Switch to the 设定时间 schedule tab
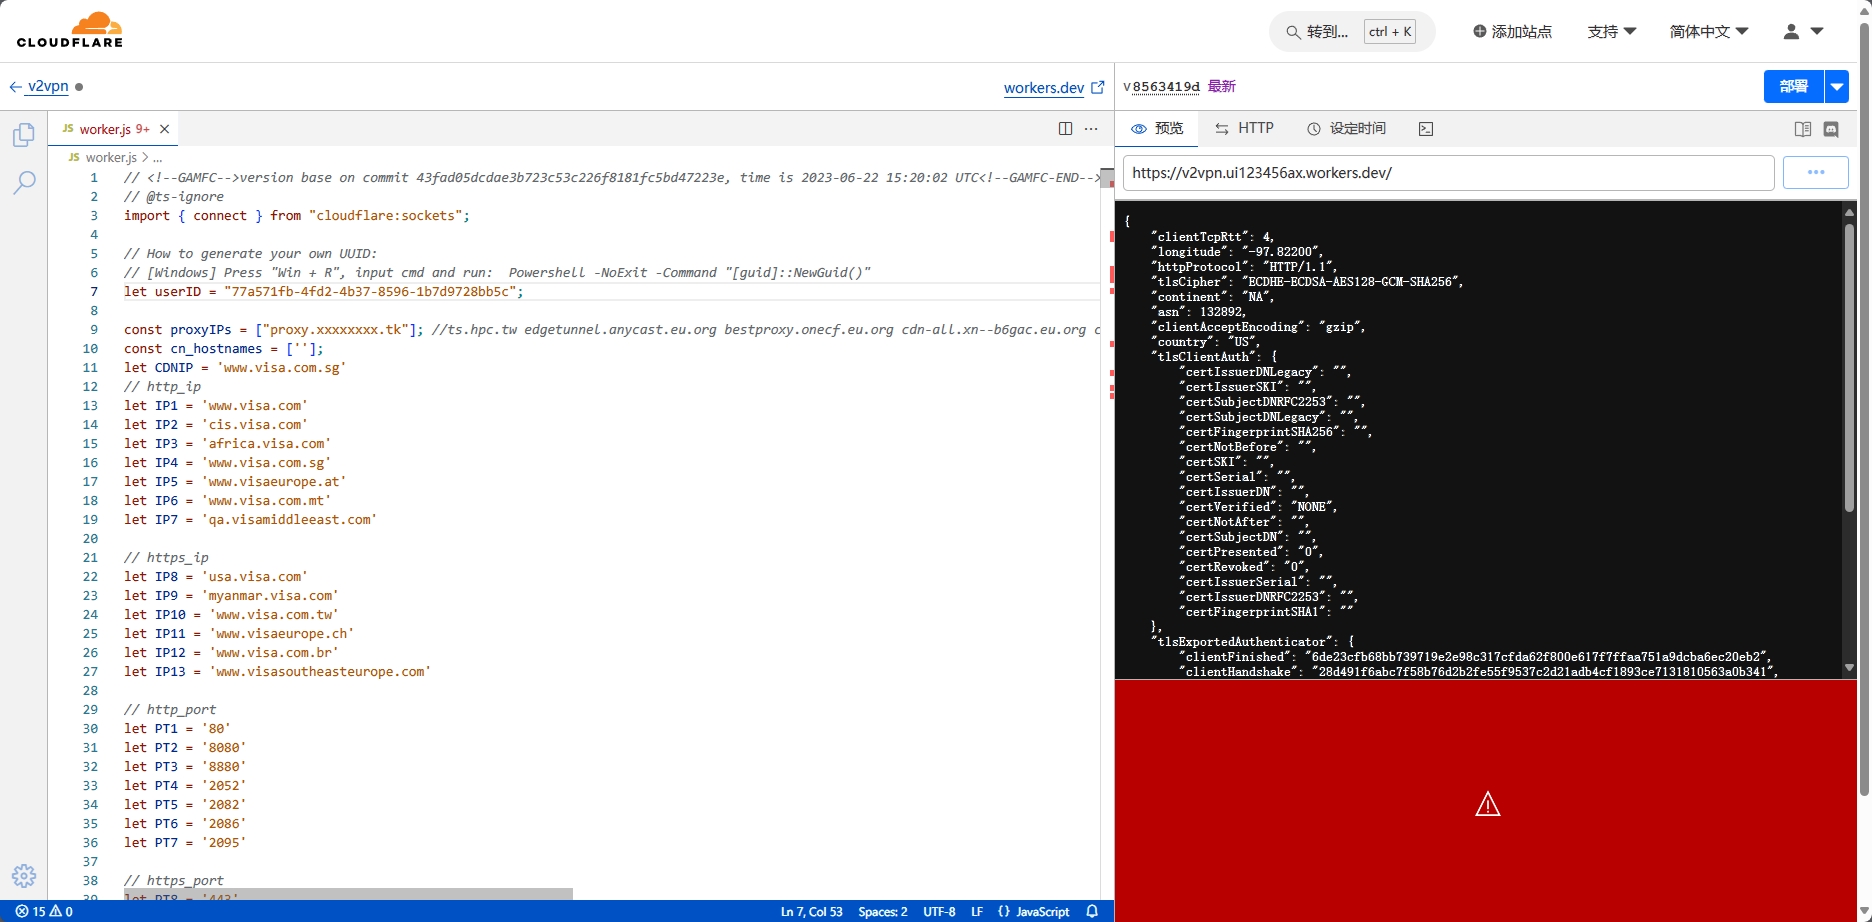1872x922 pixels. (x=1346, y=129)
